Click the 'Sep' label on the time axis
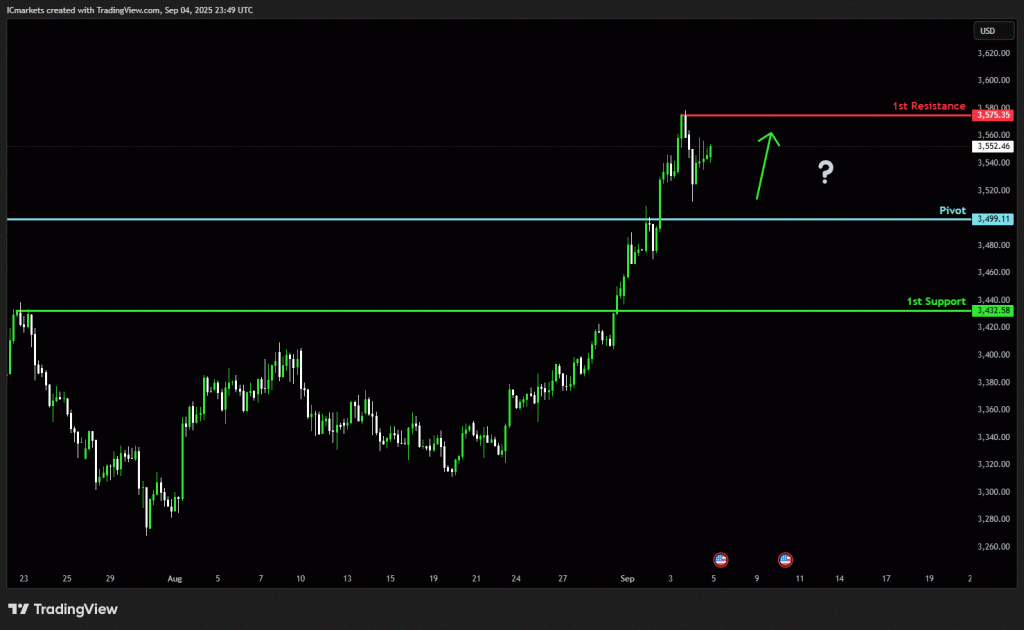 [x=627, y=578]
